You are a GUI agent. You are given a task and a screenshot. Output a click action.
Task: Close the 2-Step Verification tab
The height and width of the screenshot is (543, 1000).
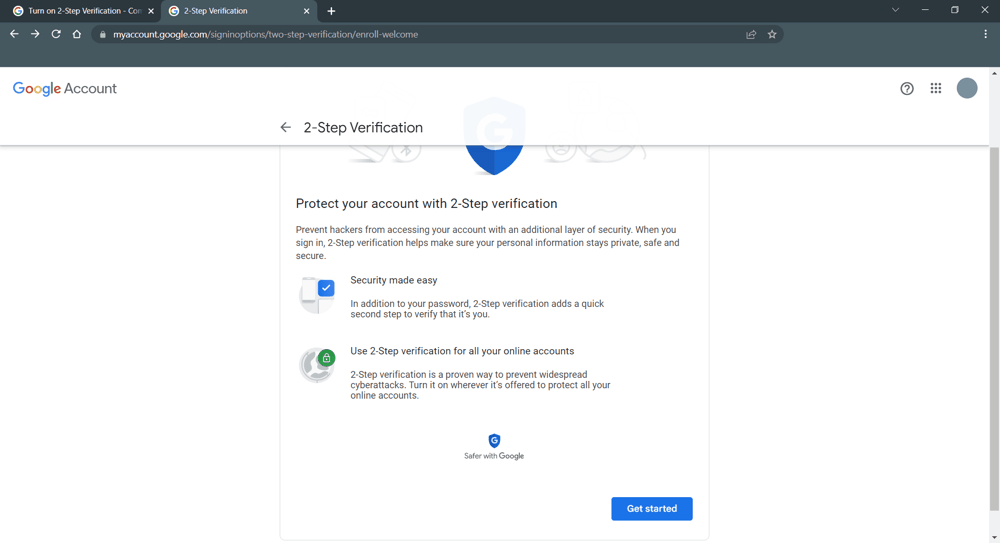coord(307,11)
